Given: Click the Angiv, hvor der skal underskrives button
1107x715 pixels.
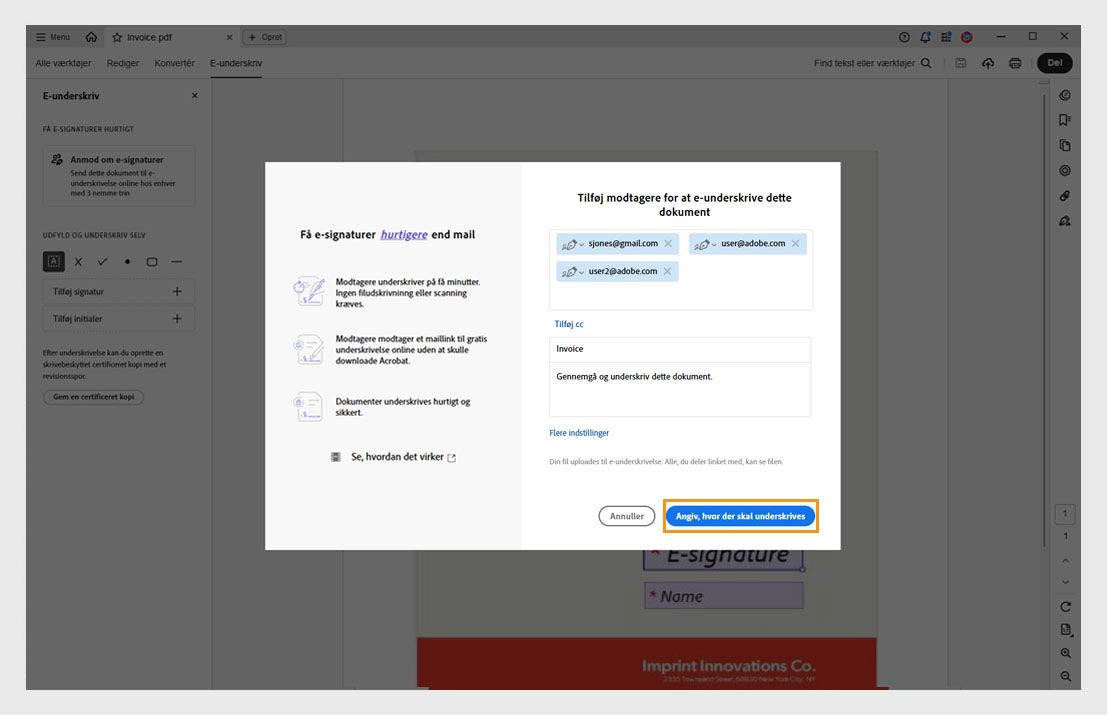Looking at the screenshot, I should coord(741,517).
